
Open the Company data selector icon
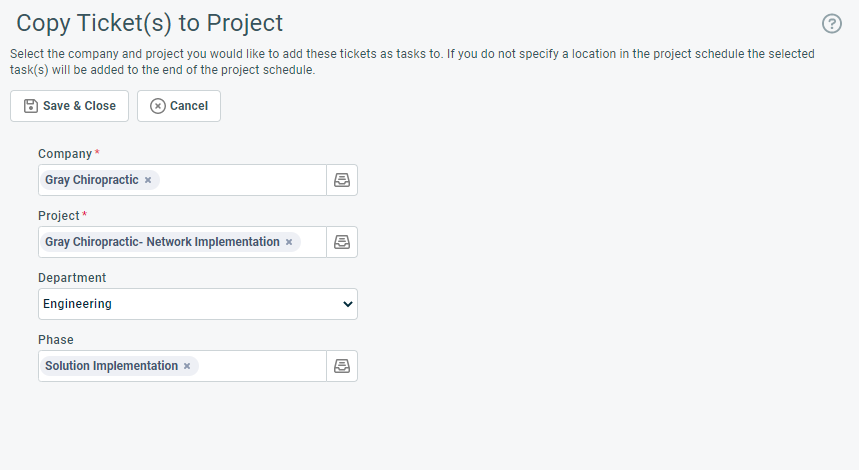point(342,180)
